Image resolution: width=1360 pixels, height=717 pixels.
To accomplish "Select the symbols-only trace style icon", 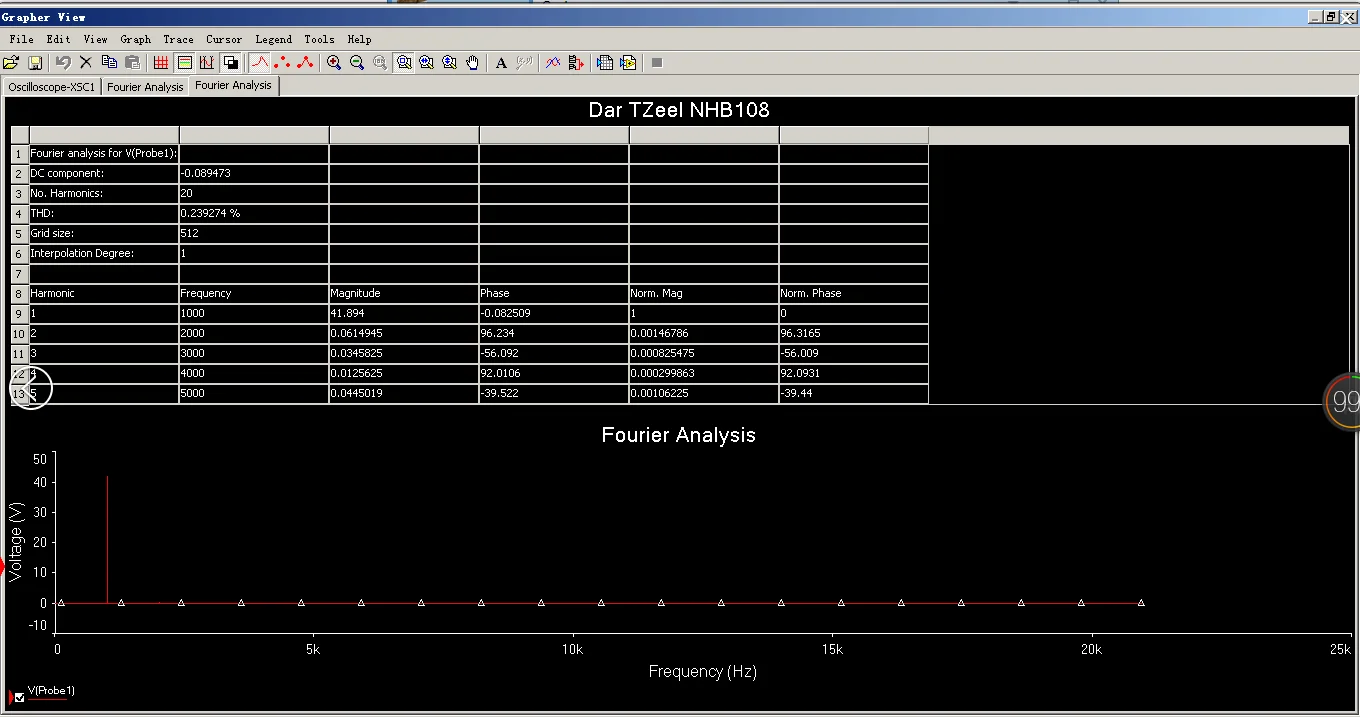I will click(x=282, y=62).
